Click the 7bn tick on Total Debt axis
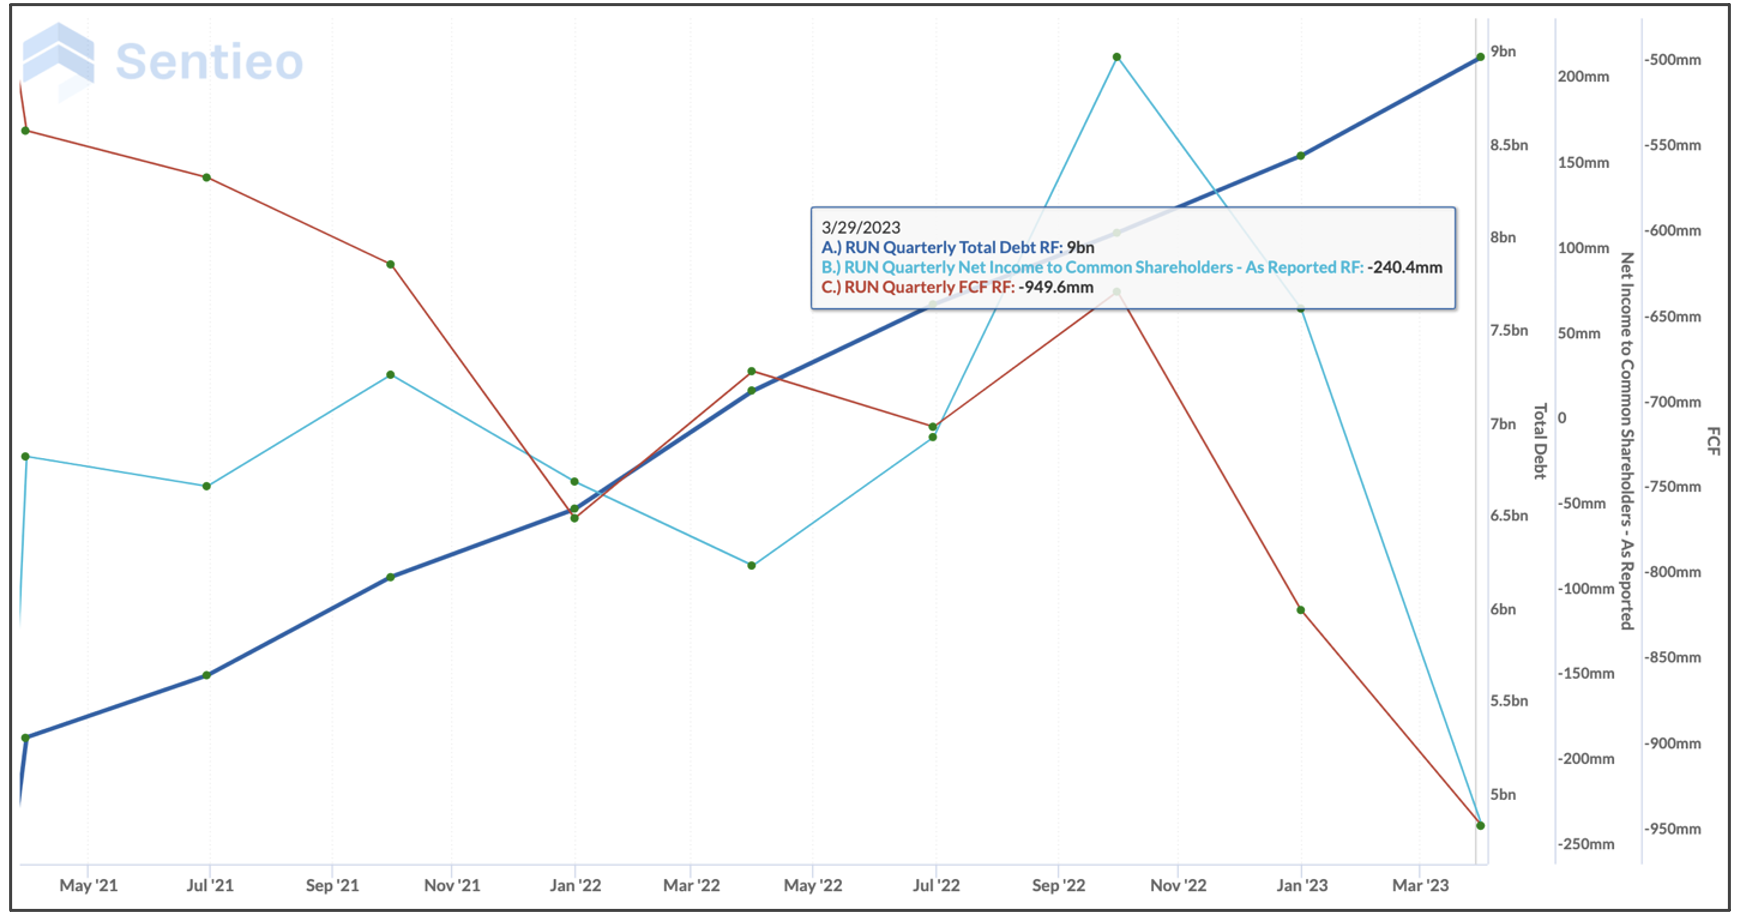 tap(1503, 424)
